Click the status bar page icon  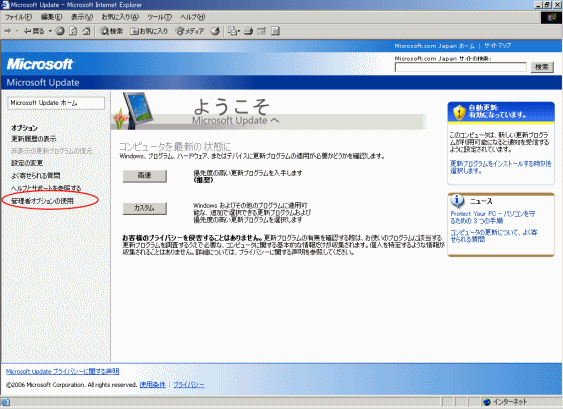pyautogui.click(x=5, y=402)
